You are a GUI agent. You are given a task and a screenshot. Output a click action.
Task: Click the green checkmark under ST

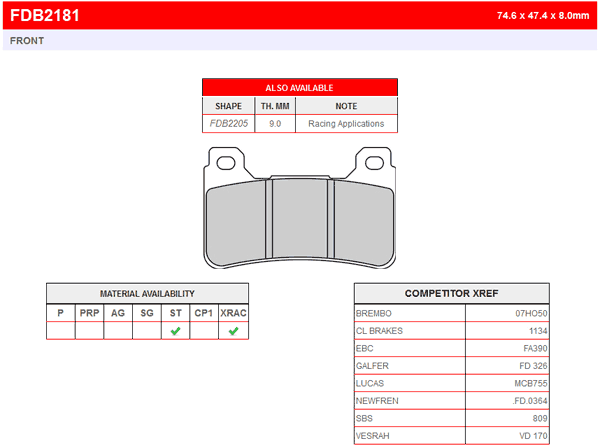coord(176,331)
